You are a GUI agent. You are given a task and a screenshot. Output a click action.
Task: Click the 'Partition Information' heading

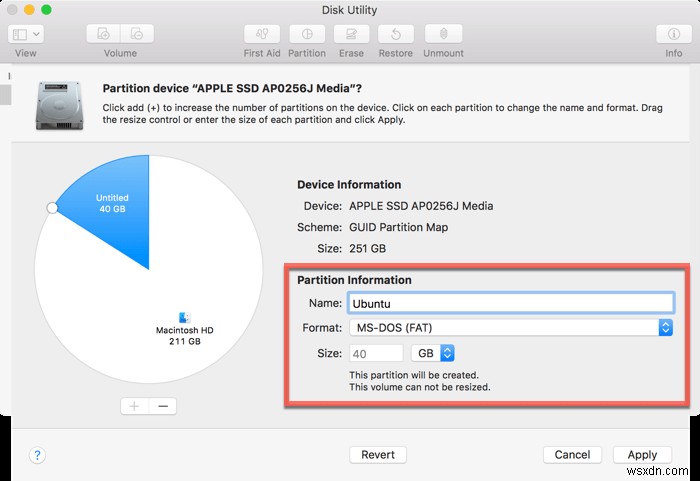[354, 280]
